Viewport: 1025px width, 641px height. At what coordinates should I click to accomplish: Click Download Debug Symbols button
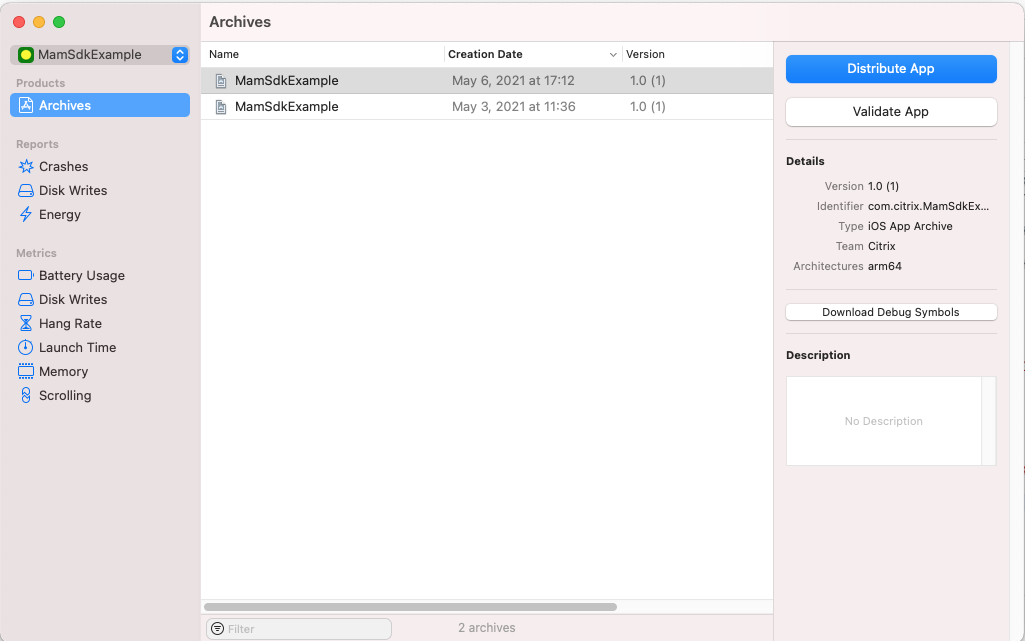click(x=891, y=312)
